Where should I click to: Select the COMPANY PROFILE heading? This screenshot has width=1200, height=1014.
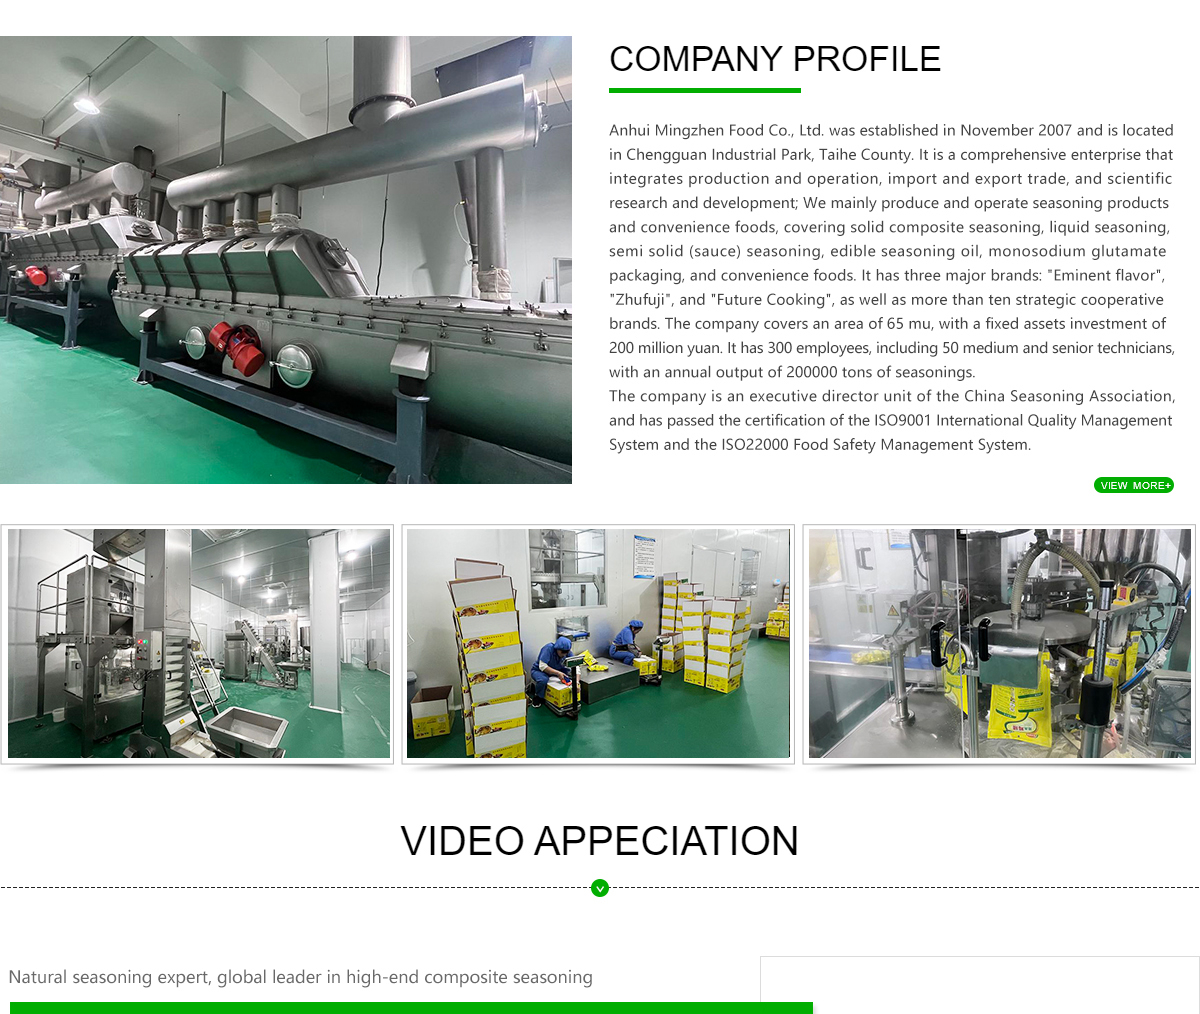775,59
